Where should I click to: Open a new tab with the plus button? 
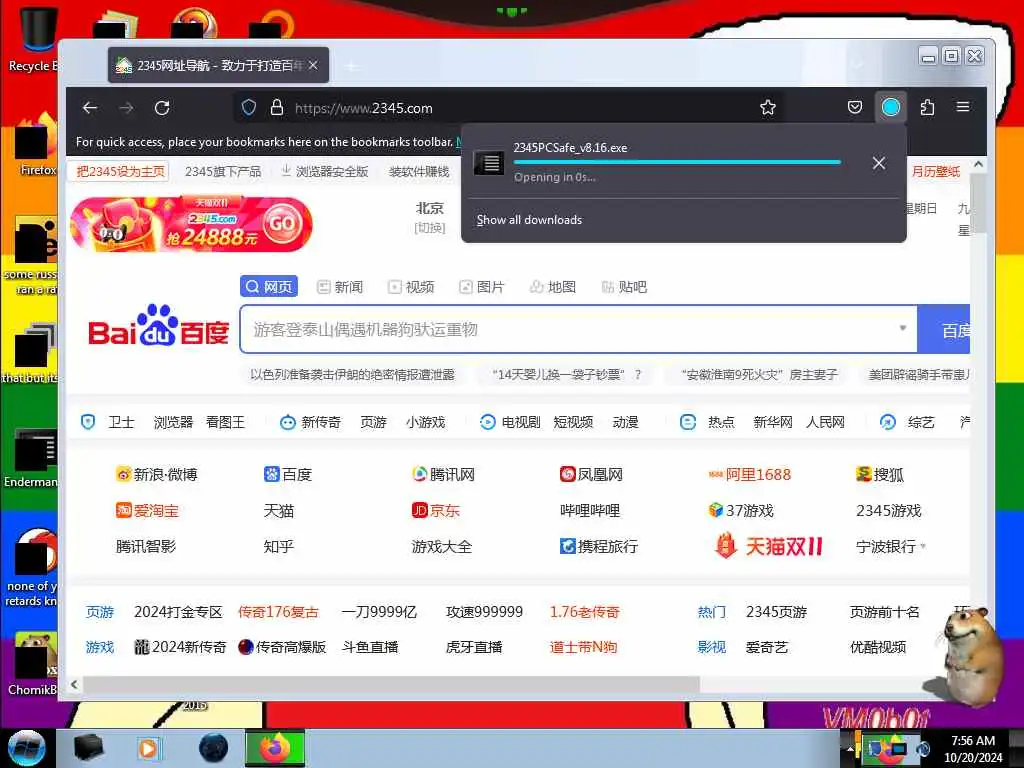point(352,66)
